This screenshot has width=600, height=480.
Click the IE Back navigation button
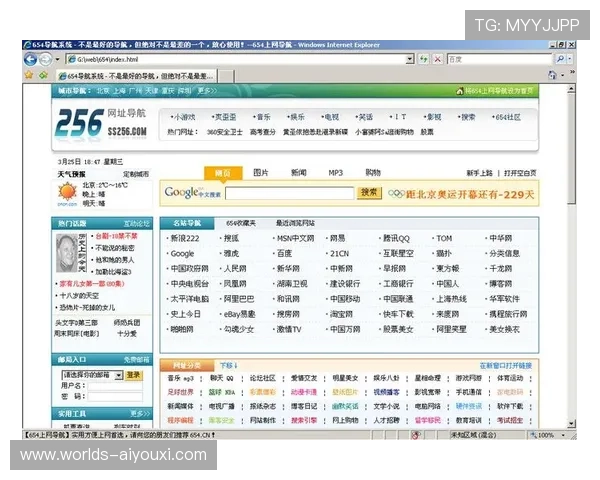pyautogui.click(x=30, y=59)
